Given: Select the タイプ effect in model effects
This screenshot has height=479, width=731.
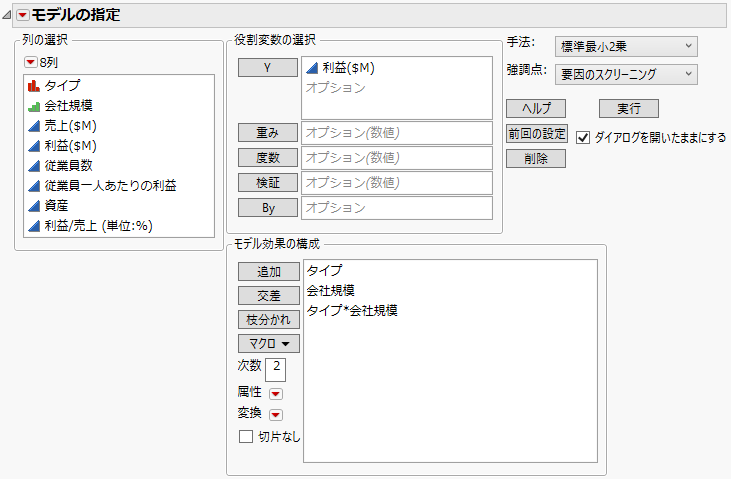Looking at the screenshot, I should (324, 270).
